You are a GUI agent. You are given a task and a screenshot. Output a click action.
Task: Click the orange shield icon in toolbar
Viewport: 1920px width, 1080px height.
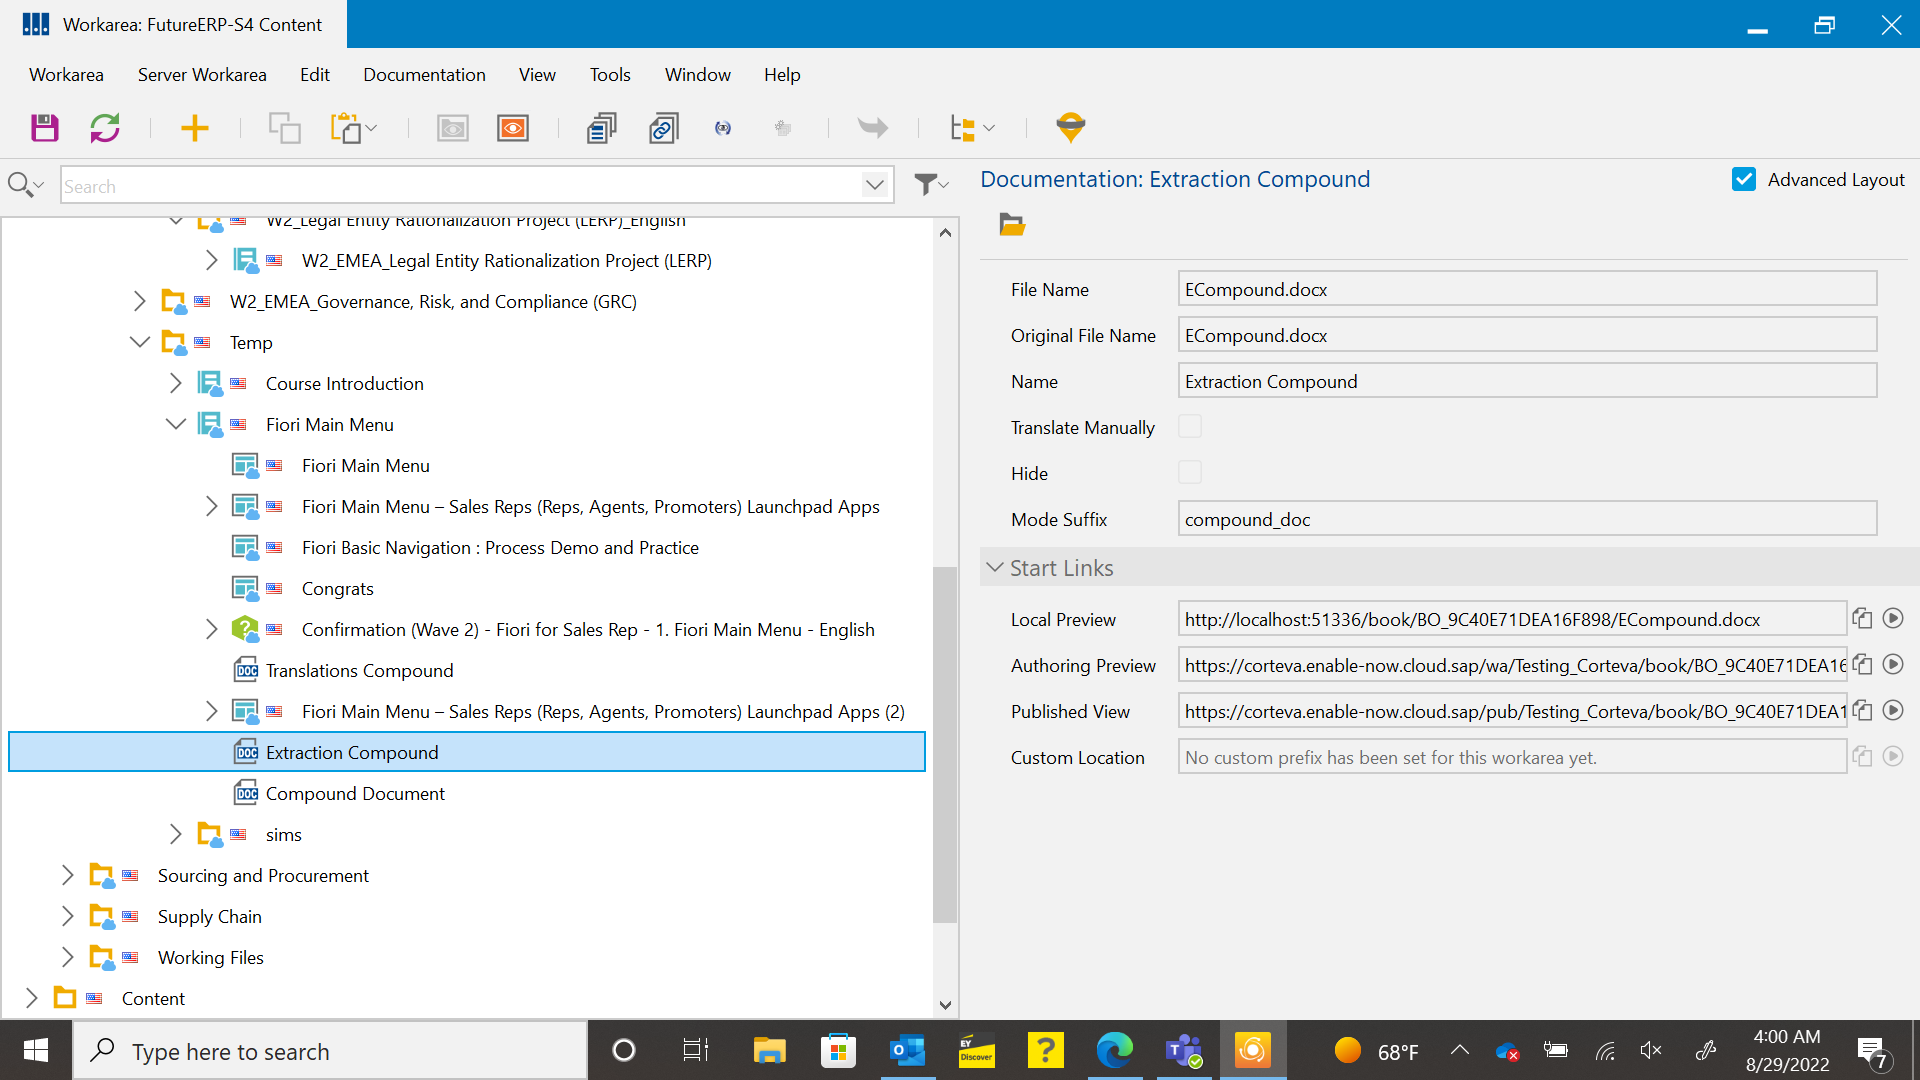pyautogui.click(x=1070, y=127)
